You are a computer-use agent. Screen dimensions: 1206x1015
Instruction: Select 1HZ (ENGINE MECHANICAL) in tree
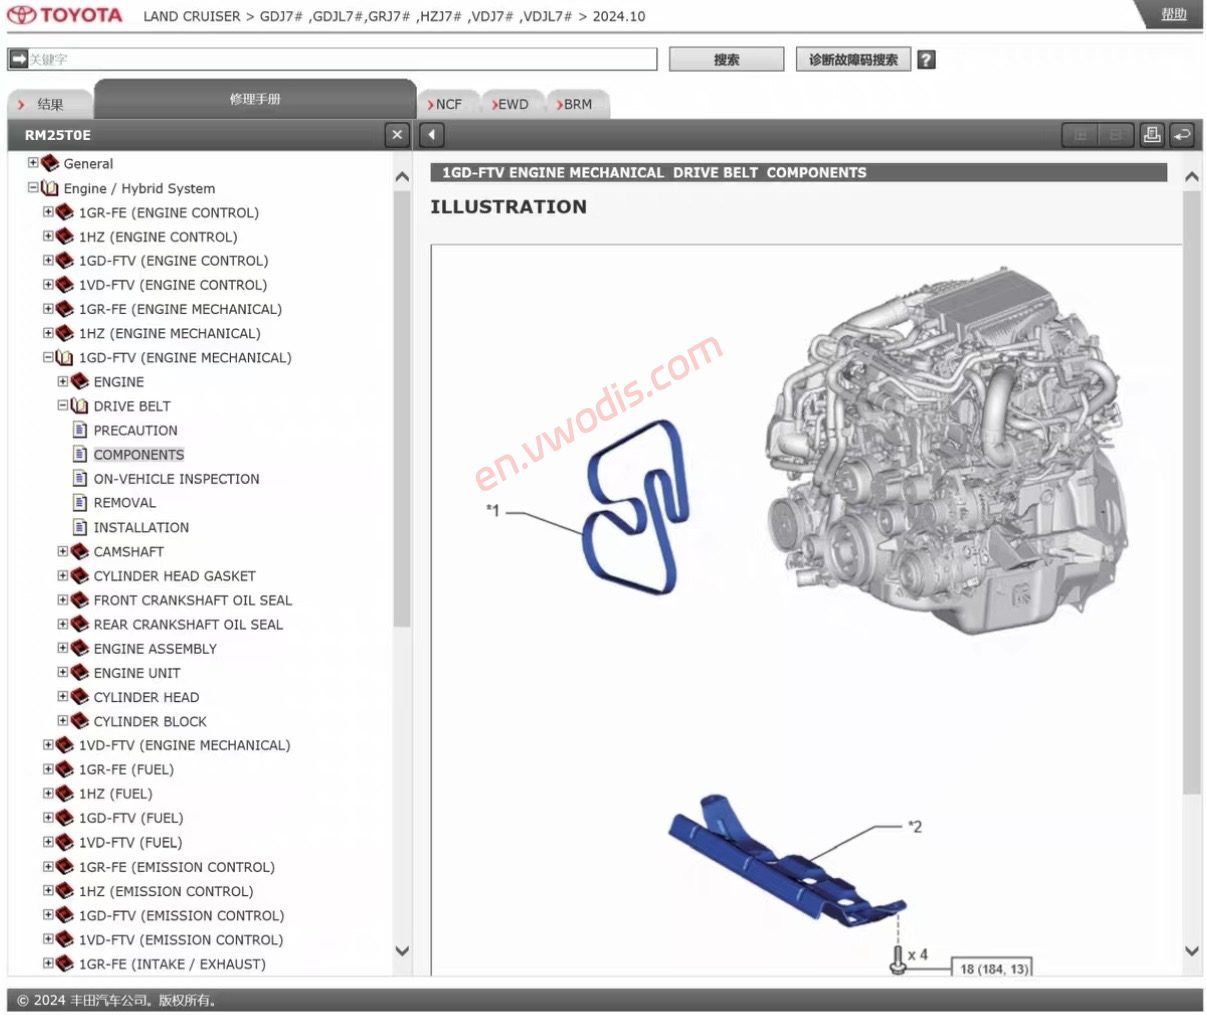(170, 333)
